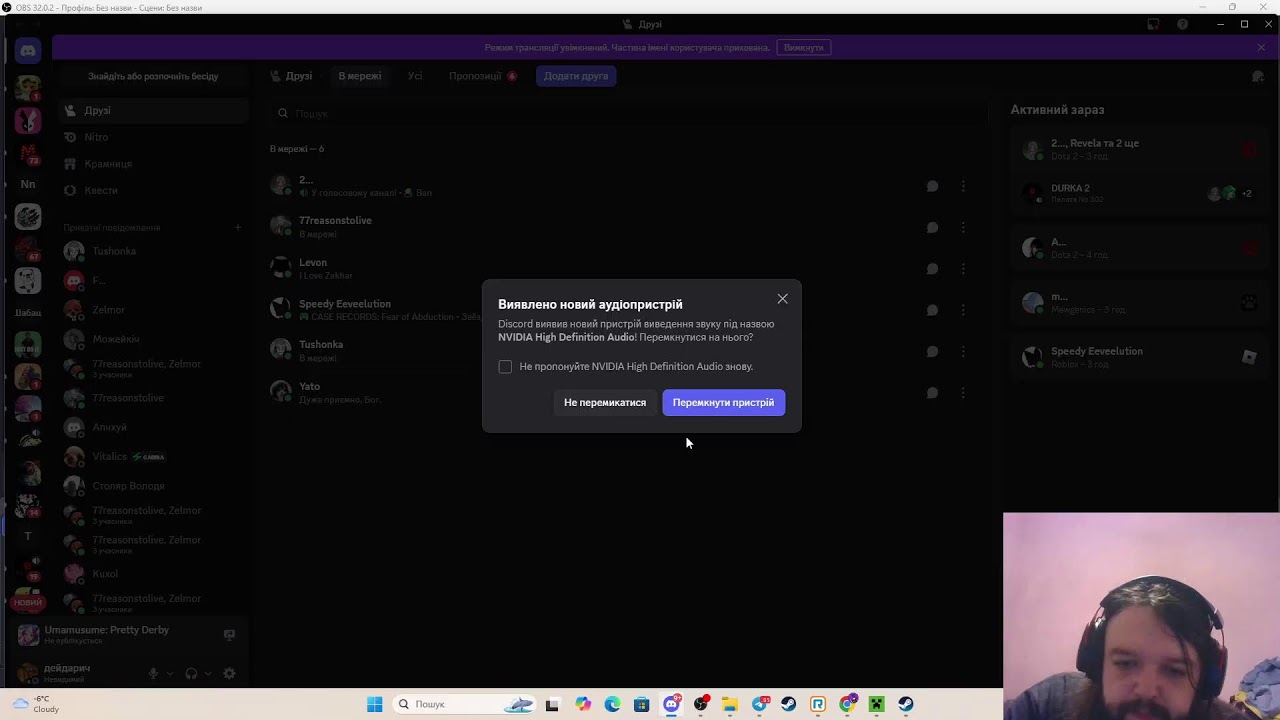This screenshot has height=720, width=1280.
Task: Click 'Вимкнути' in the streamer mode banner
Action: pos(803,47)
